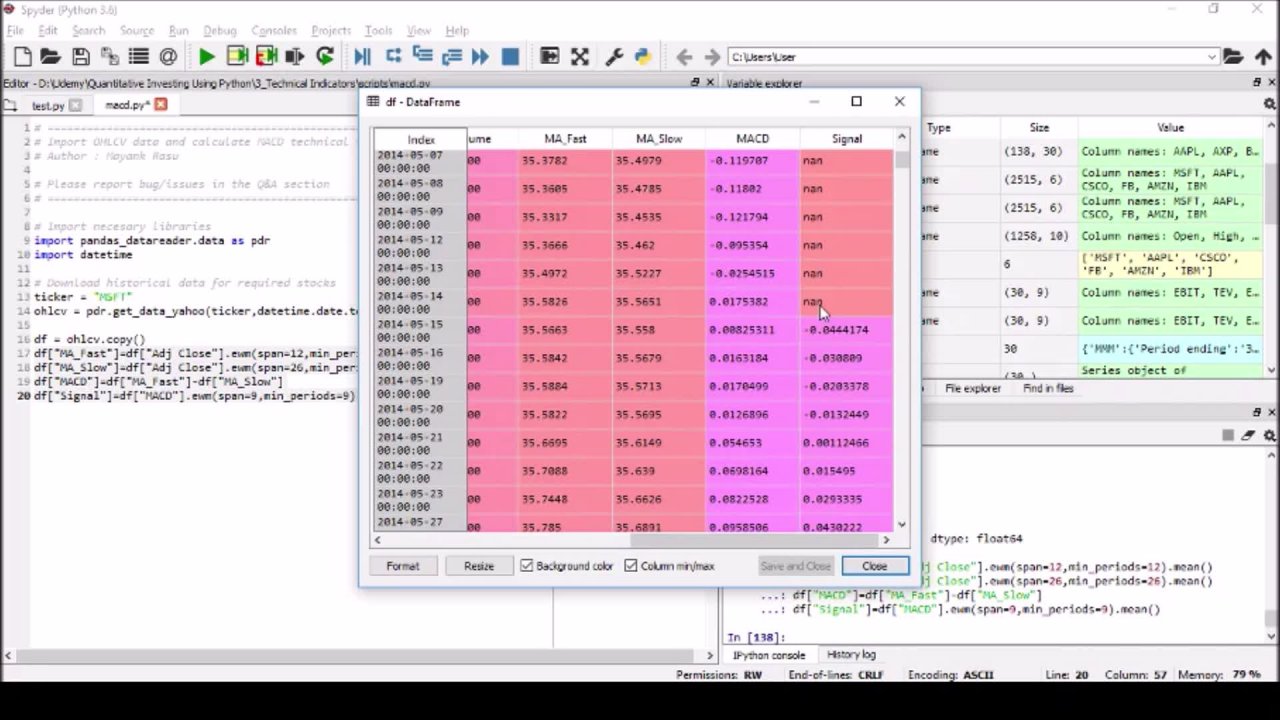Image resolution: width=1280 pixels, height=720 pixels.
Task: Switch to the test.py editor tab
Action: (x=47, y=105)
